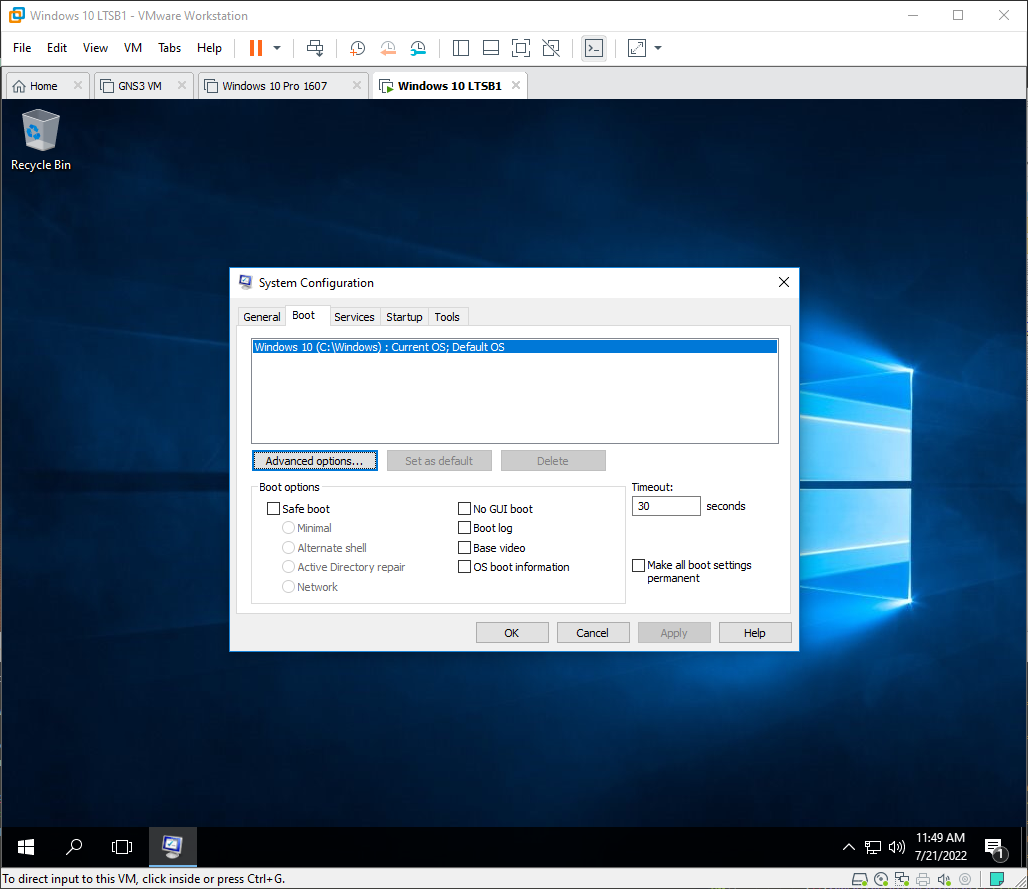Pause the VM with the orange button
The image size is (1028, 889).
coord(256,48)
